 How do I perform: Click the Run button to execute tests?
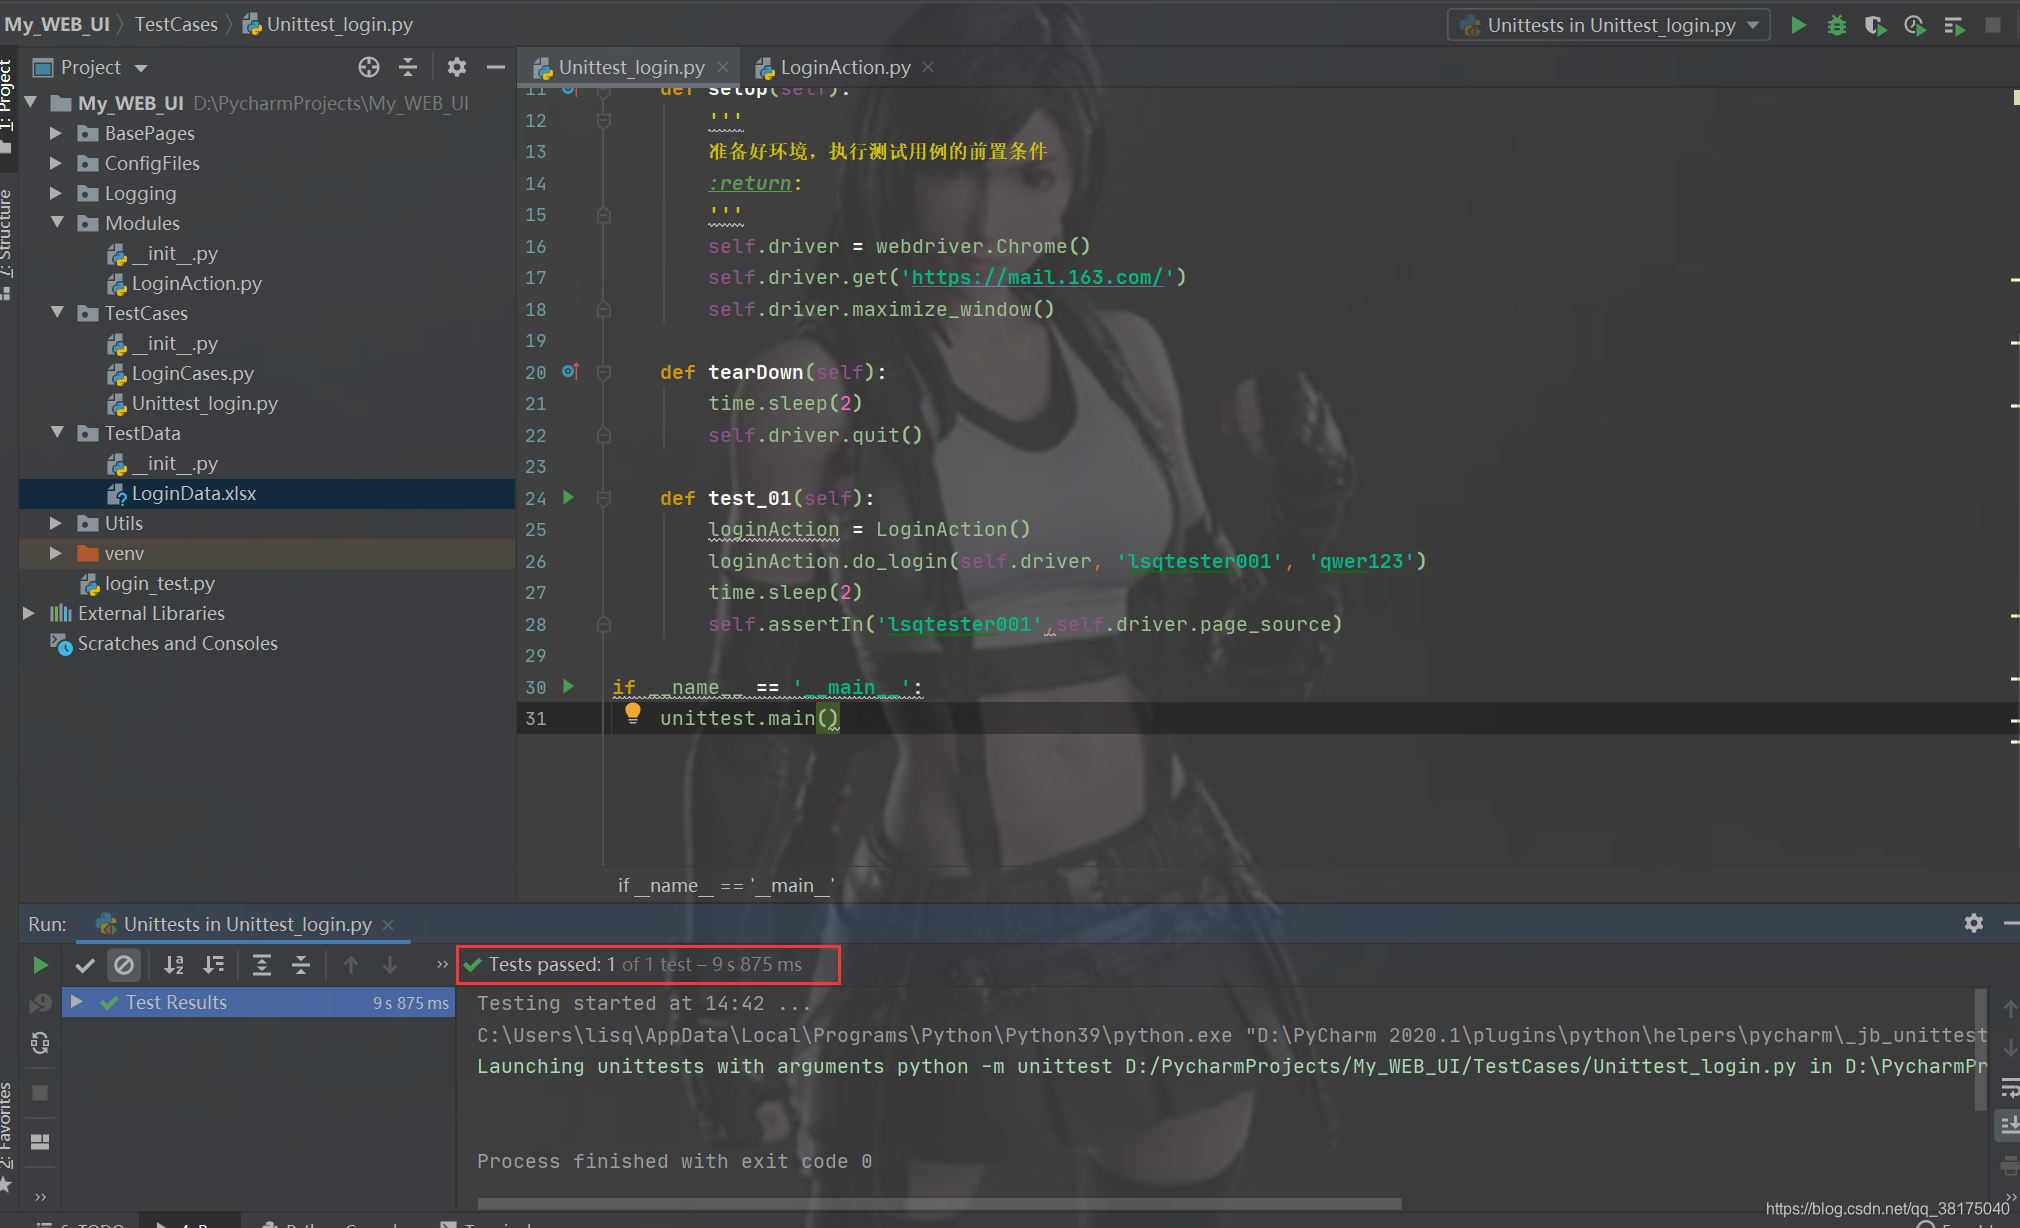[1799, 27]
